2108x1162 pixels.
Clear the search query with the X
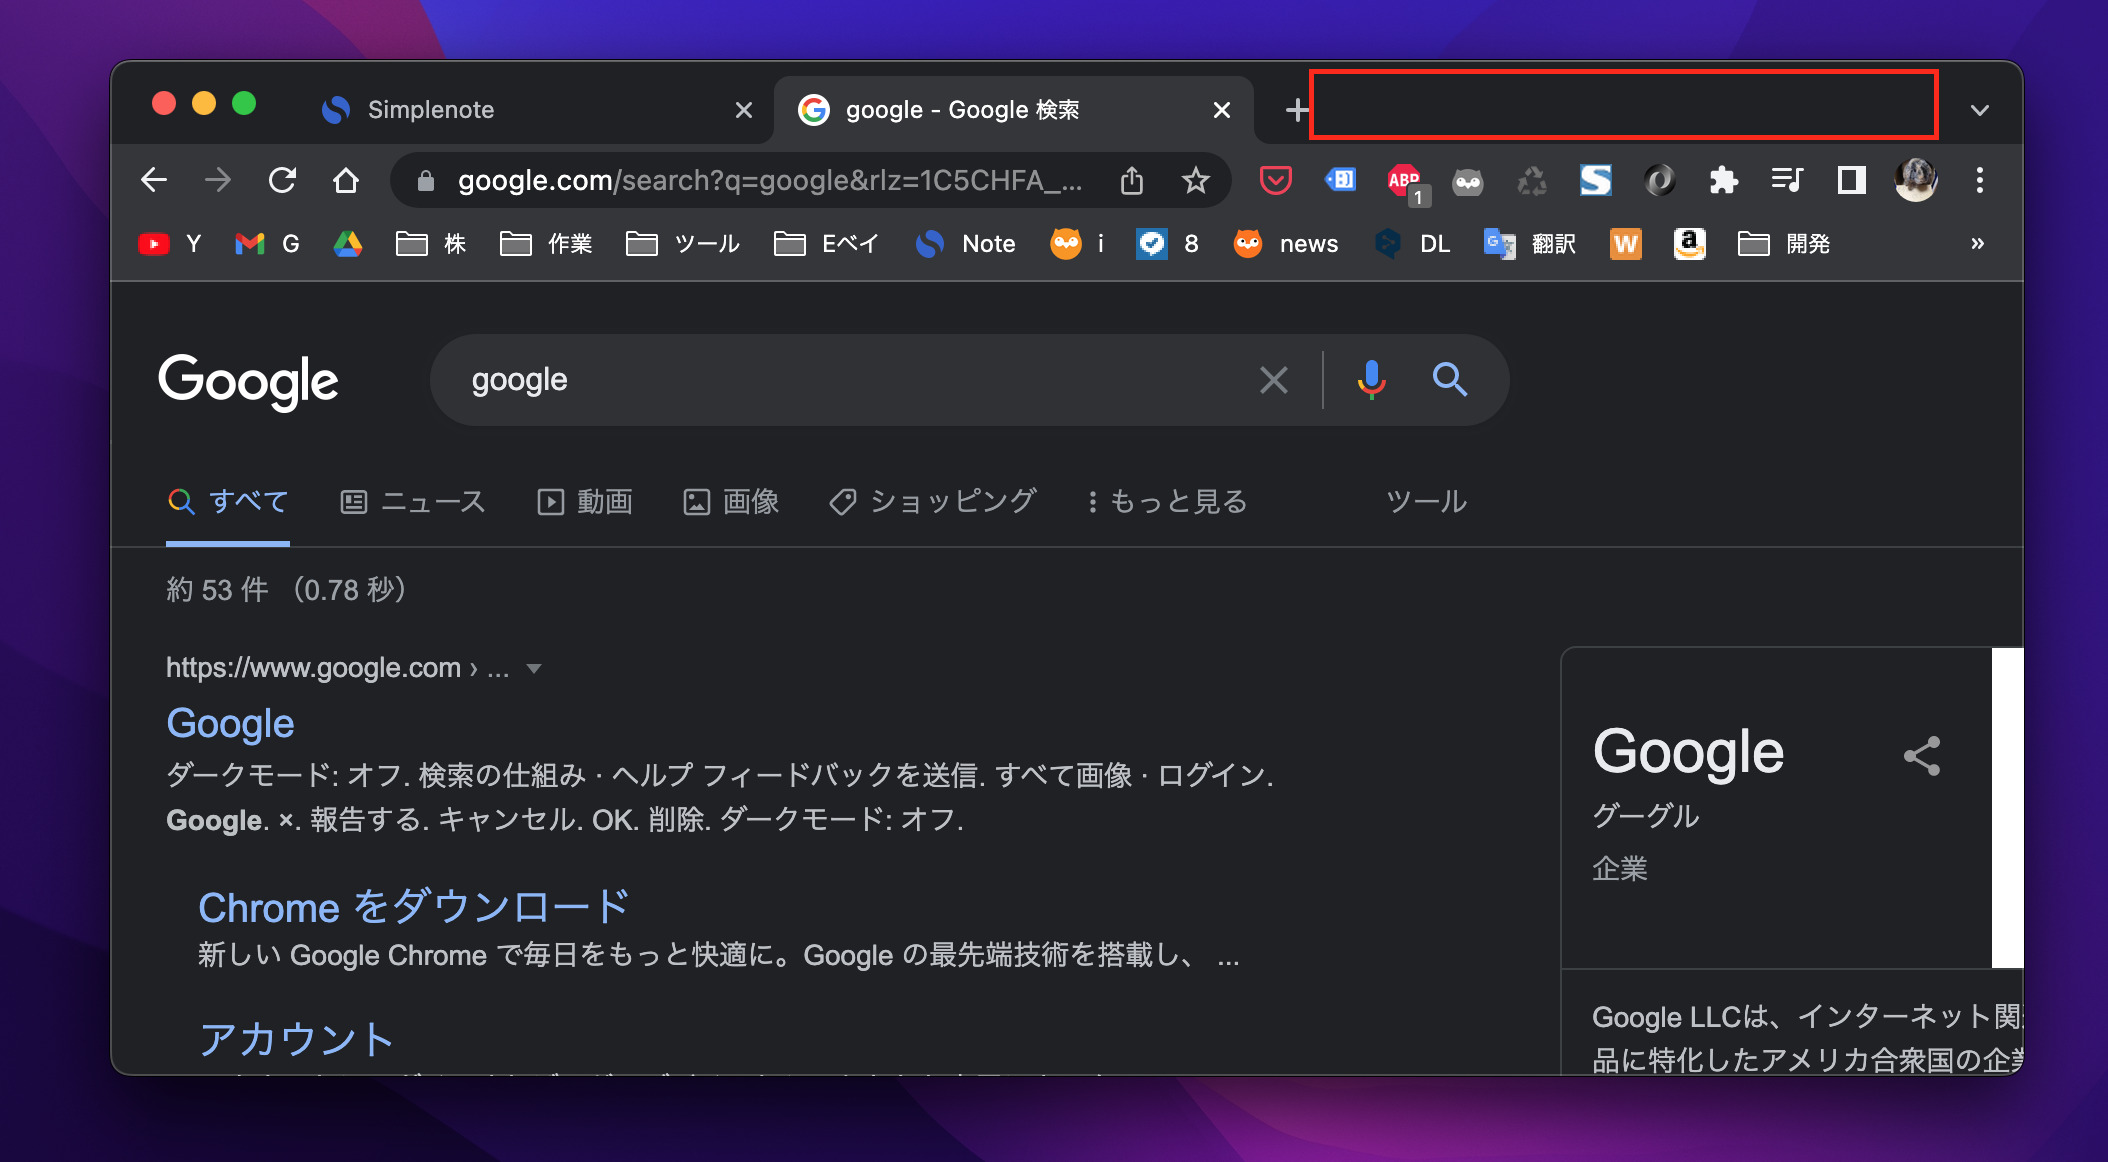pos(1273,380)
